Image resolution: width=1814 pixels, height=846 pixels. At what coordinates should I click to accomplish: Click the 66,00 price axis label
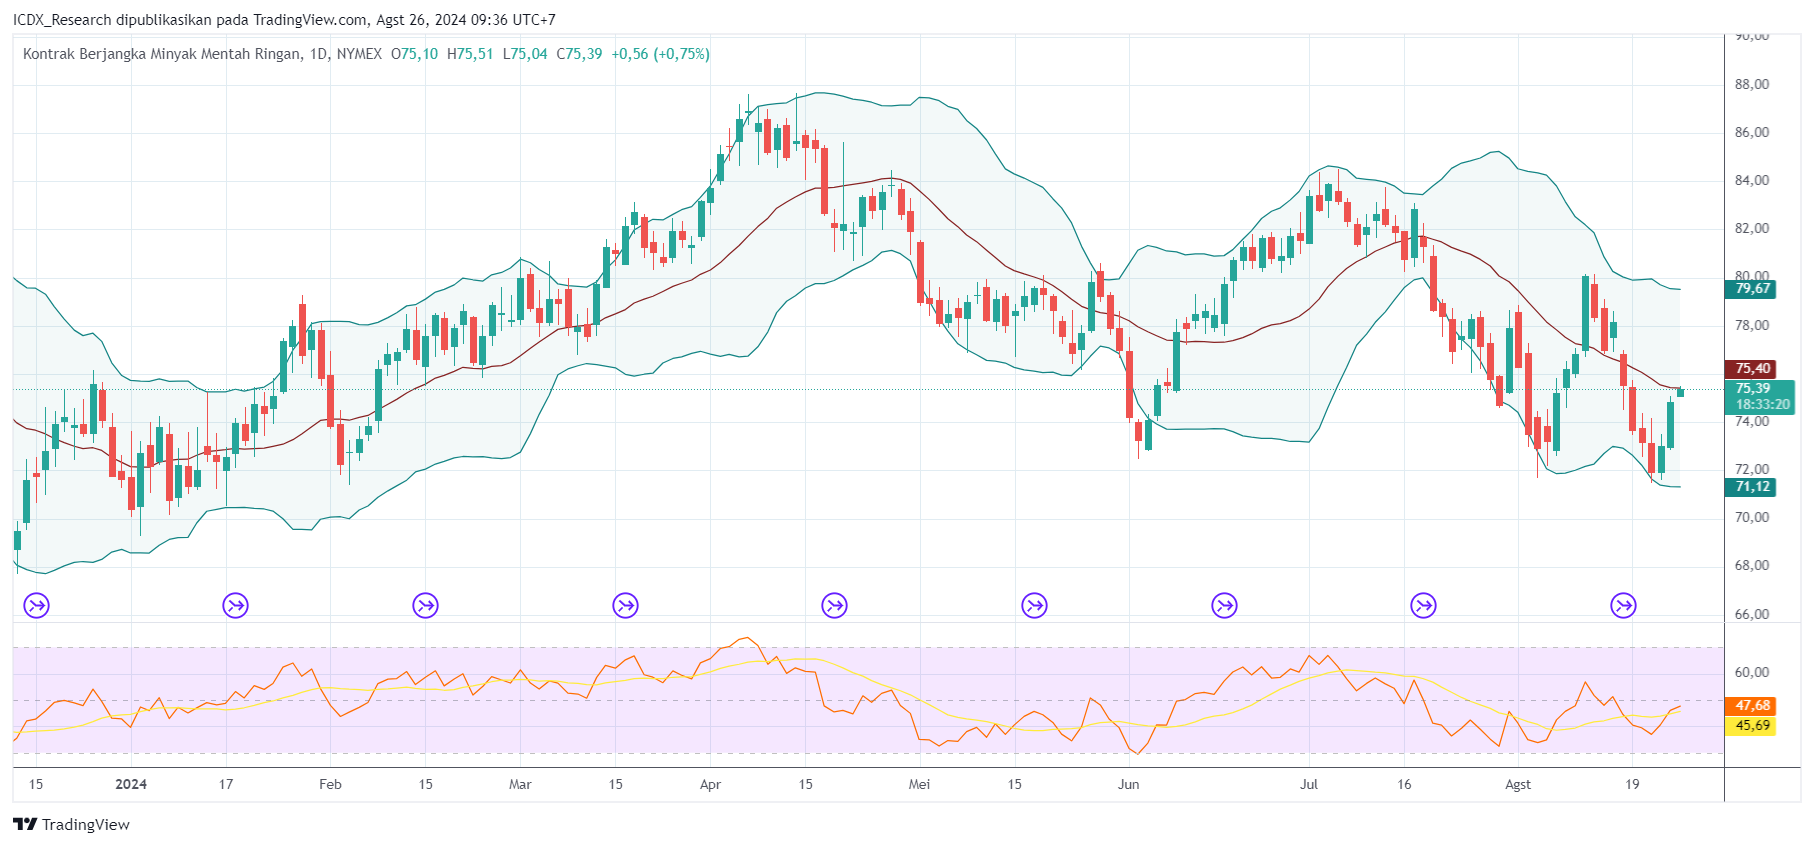coord(1752,614)
